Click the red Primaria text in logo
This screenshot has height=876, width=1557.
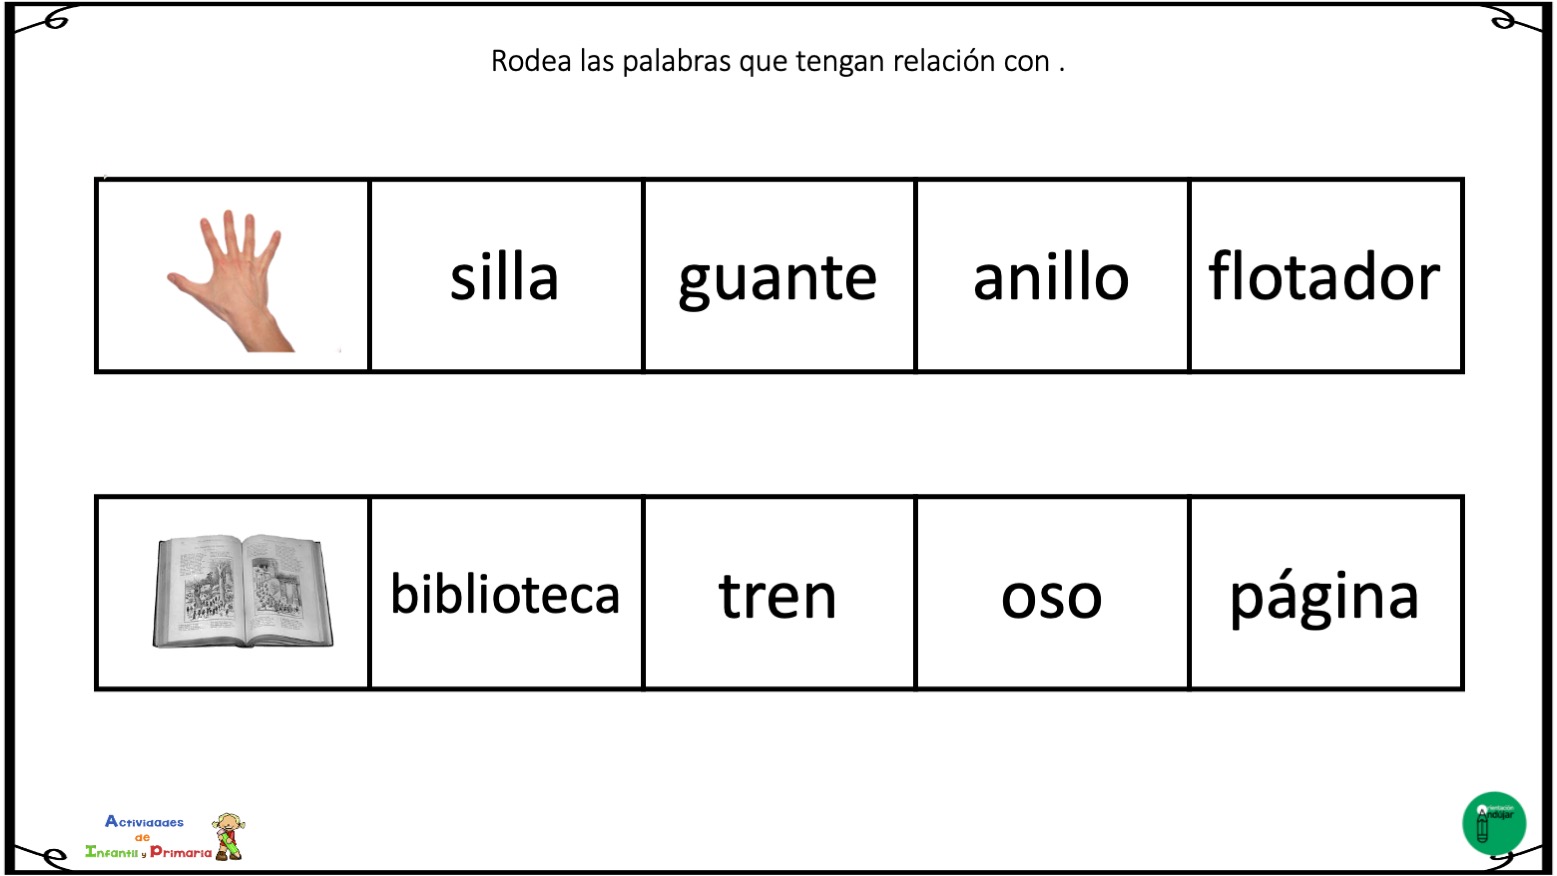pyautogui.click(x=181, y=852)
